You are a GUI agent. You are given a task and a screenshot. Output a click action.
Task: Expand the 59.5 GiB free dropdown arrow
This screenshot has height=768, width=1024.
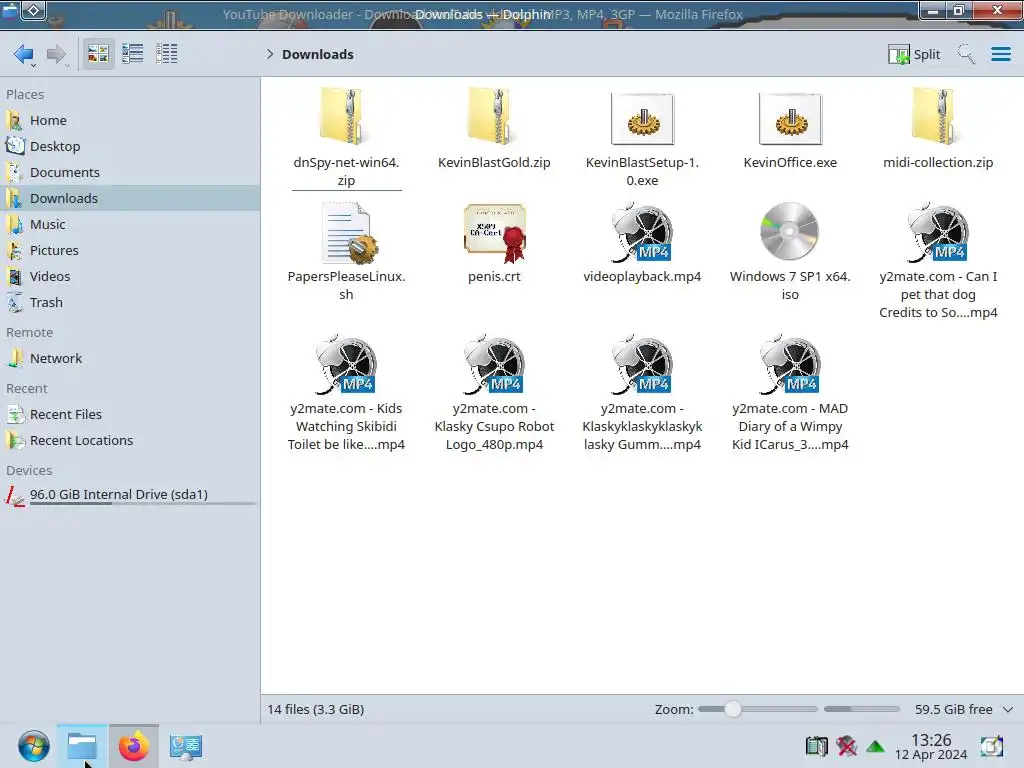(1008, 709)
